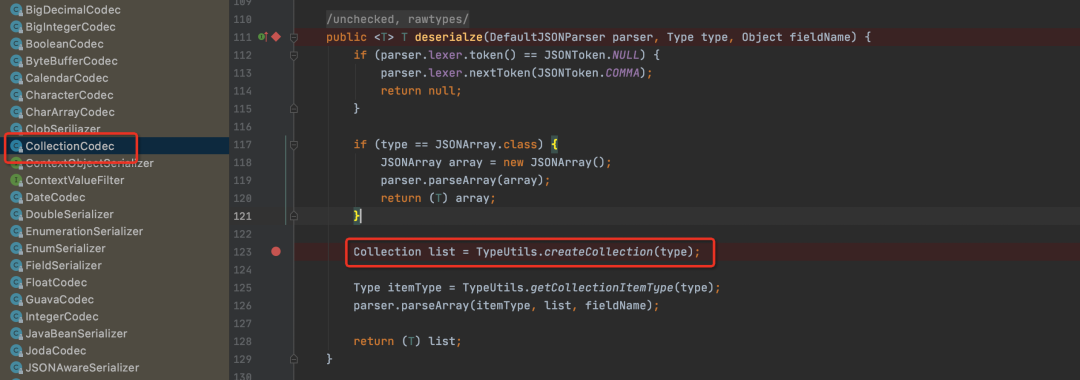Select EnumerationSerializer in the file list

pos(84,231)
